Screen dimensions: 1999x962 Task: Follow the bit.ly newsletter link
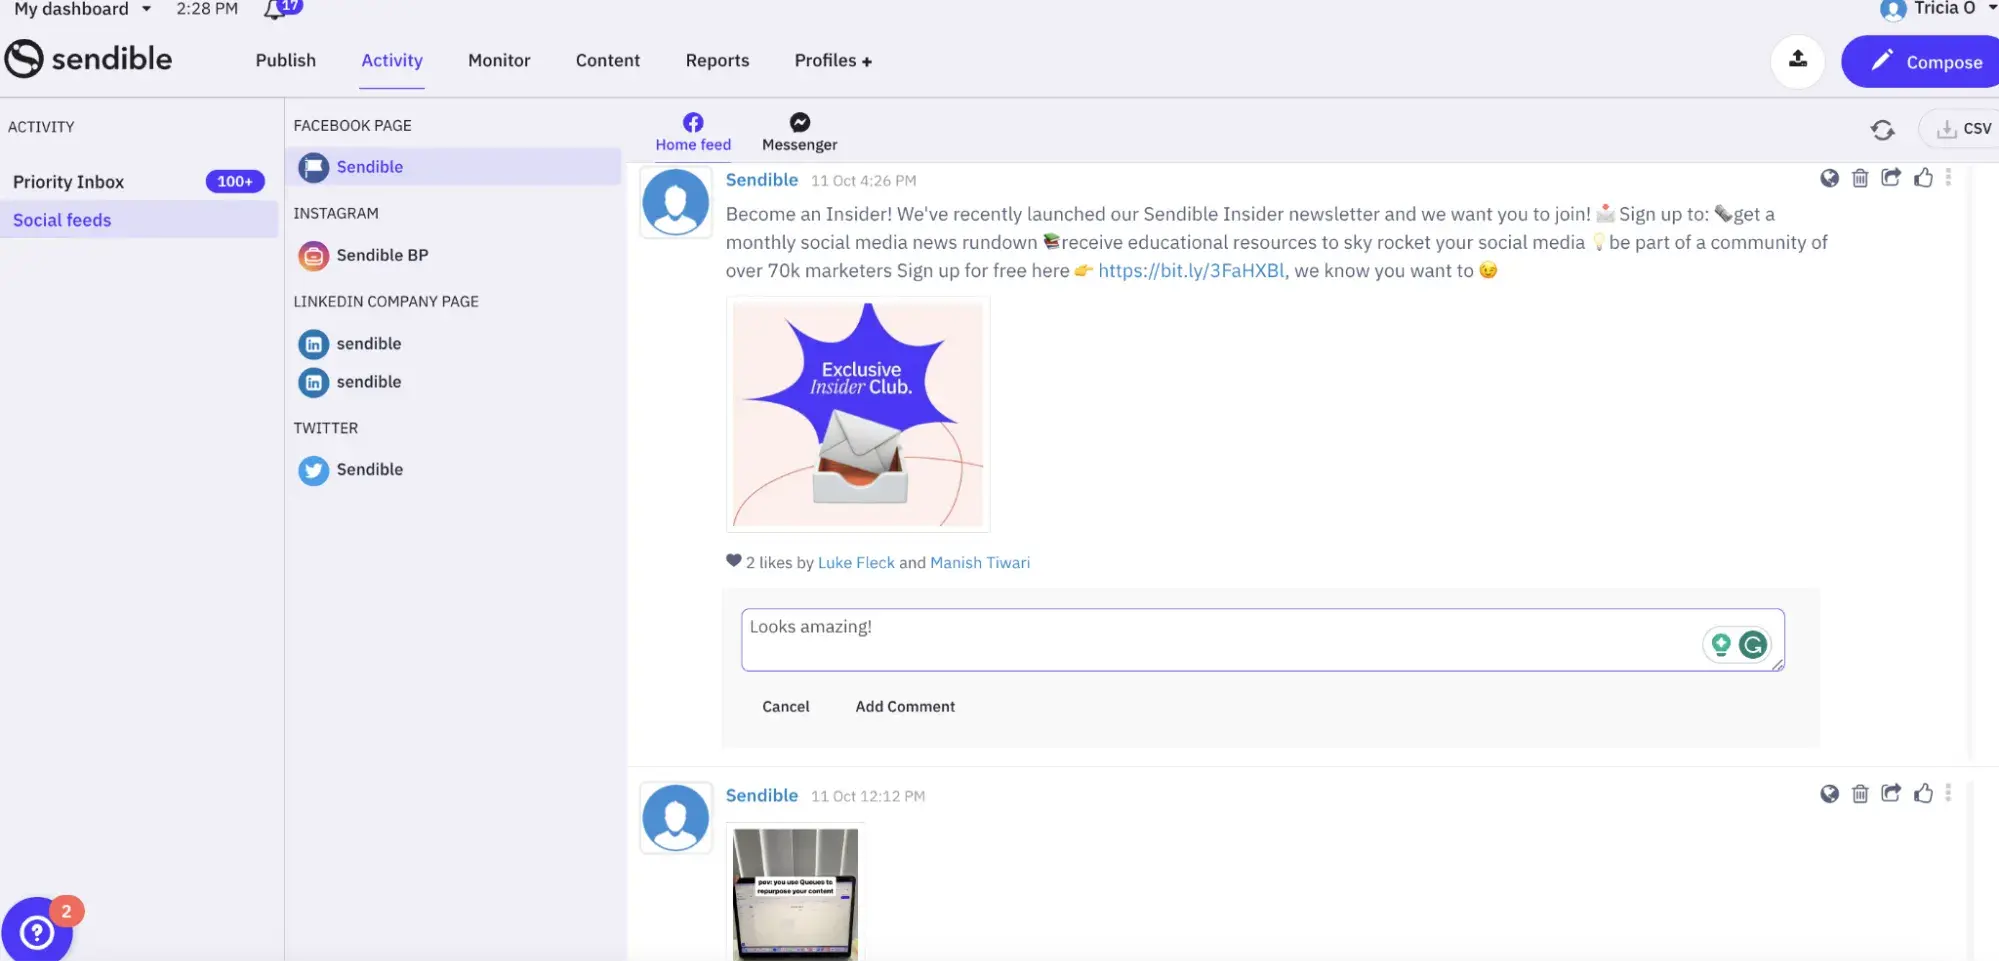click(1190, 270)
